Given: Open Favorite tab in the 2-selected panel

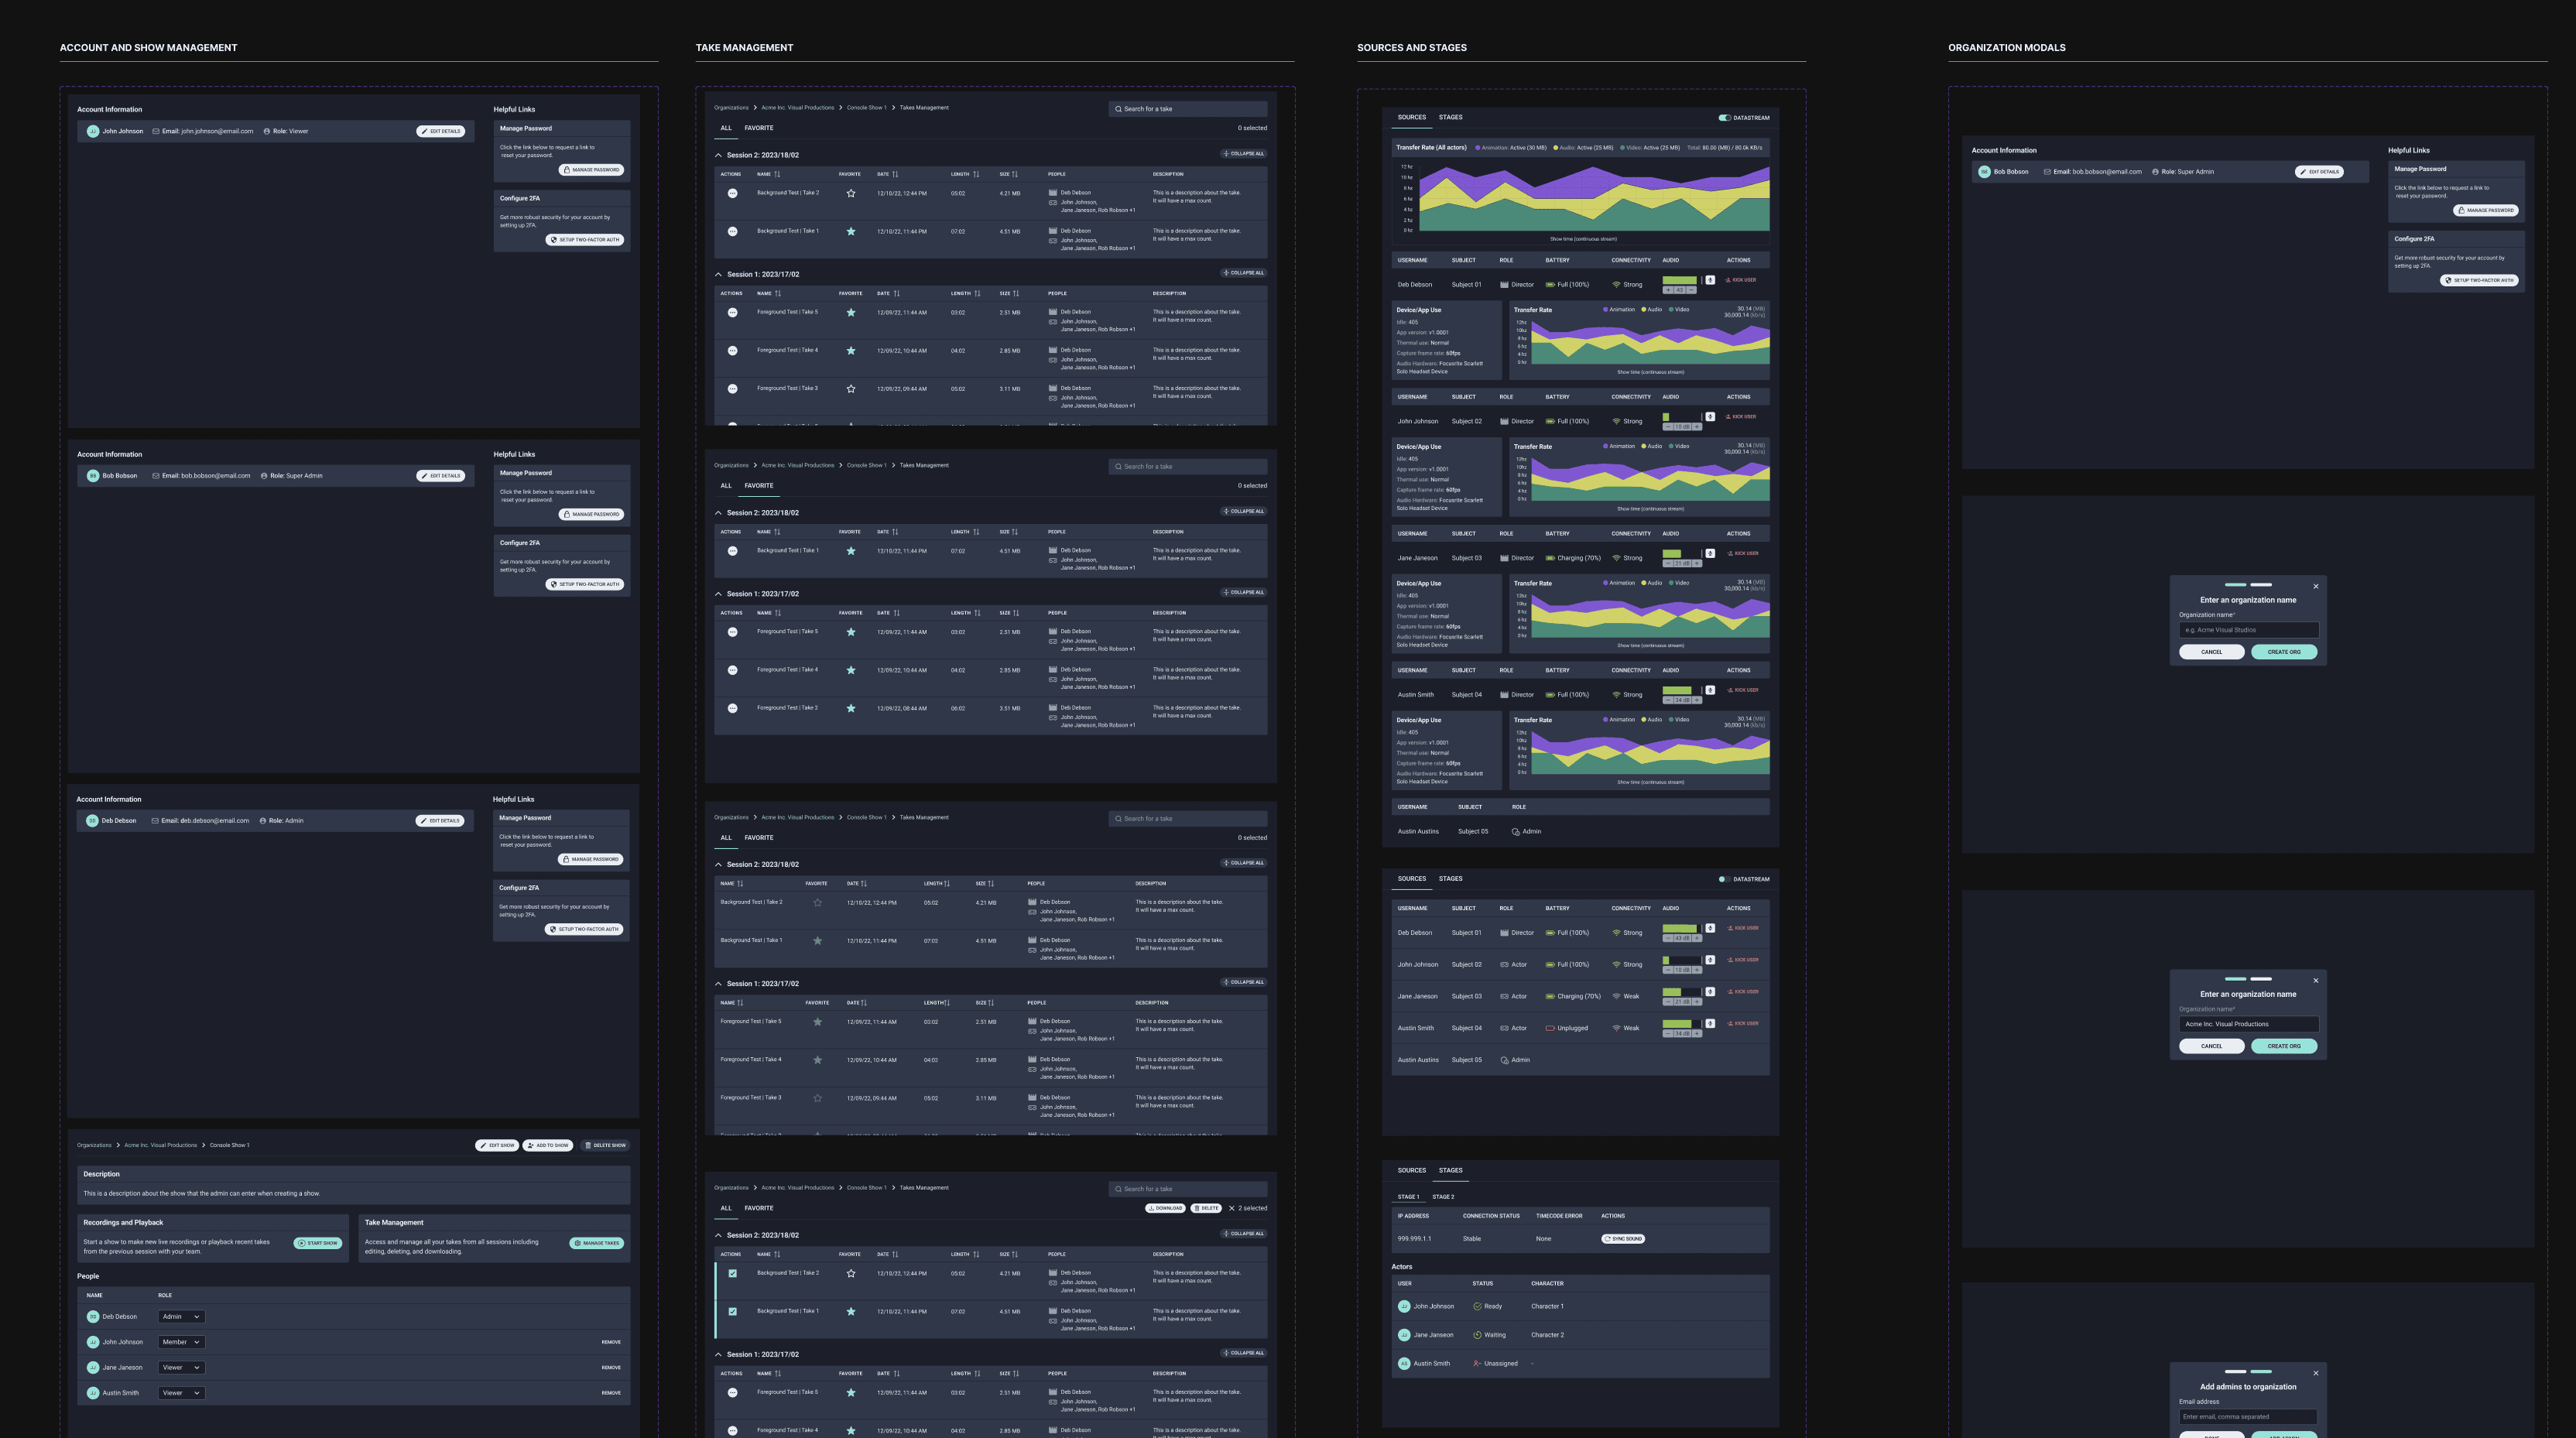Looking at the screenshot, I should 759,1208.
